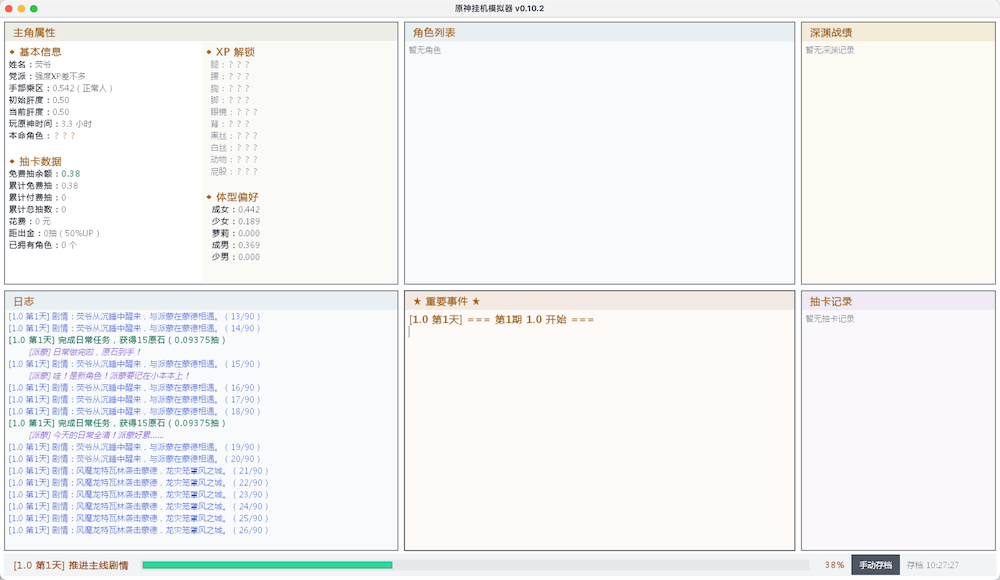Select the 深渊战绩 panel header

tap(898, 33)
